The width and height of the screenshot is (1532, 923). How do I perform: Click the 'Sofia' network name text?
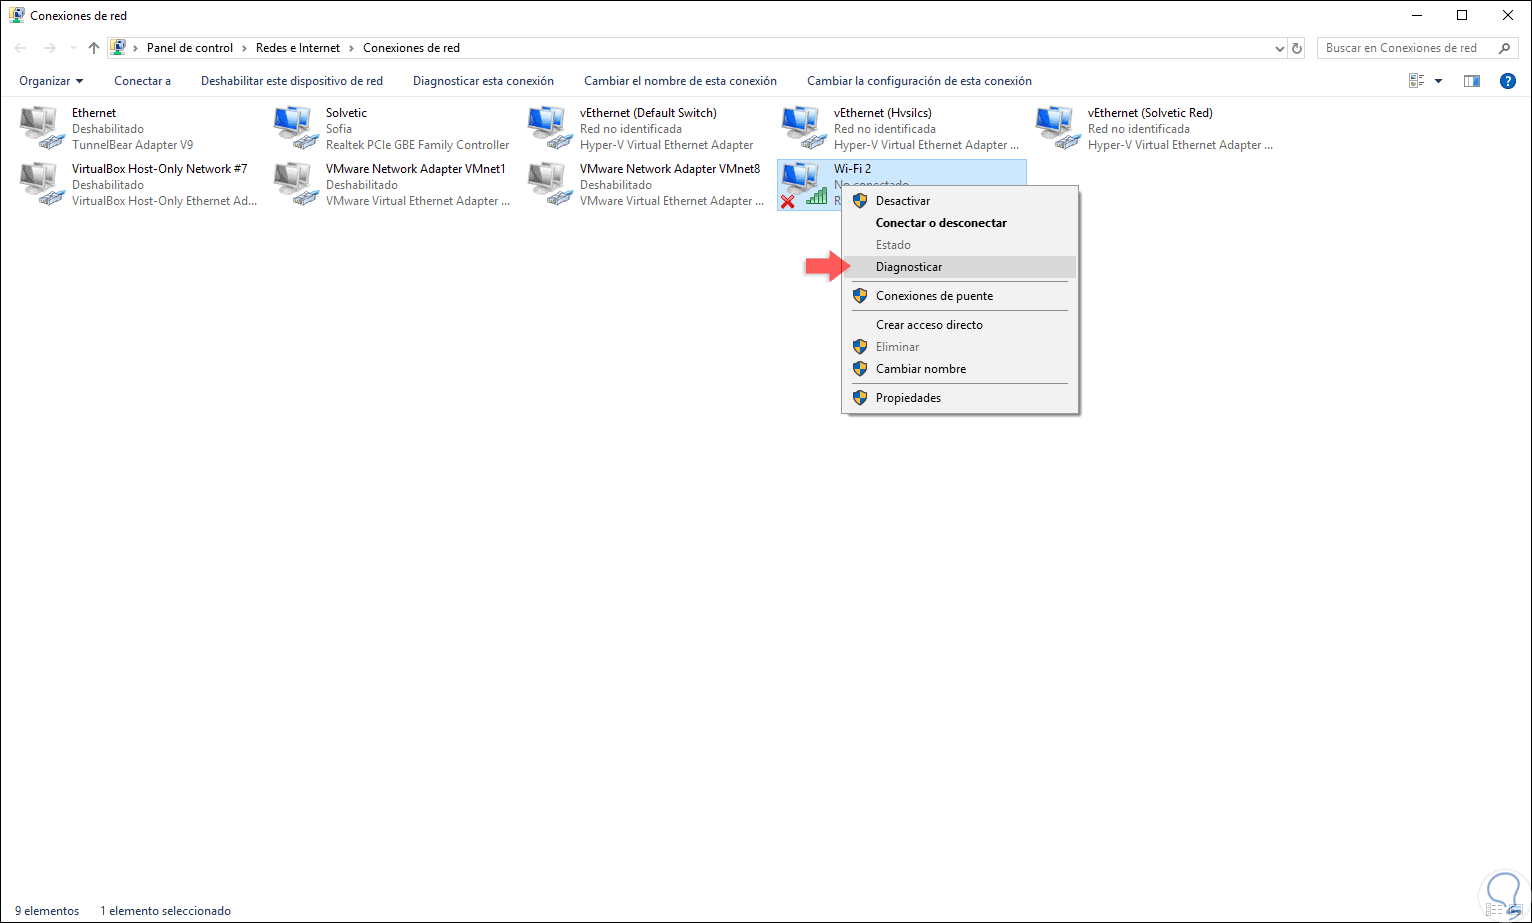pyautogui.click(x=339, y=129)
